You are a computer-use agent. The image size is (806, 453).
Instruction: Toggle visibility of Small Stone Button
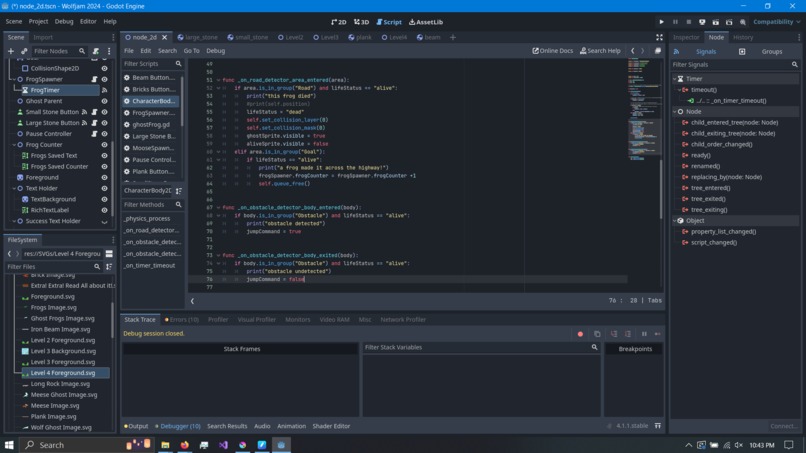coord(104,112)
